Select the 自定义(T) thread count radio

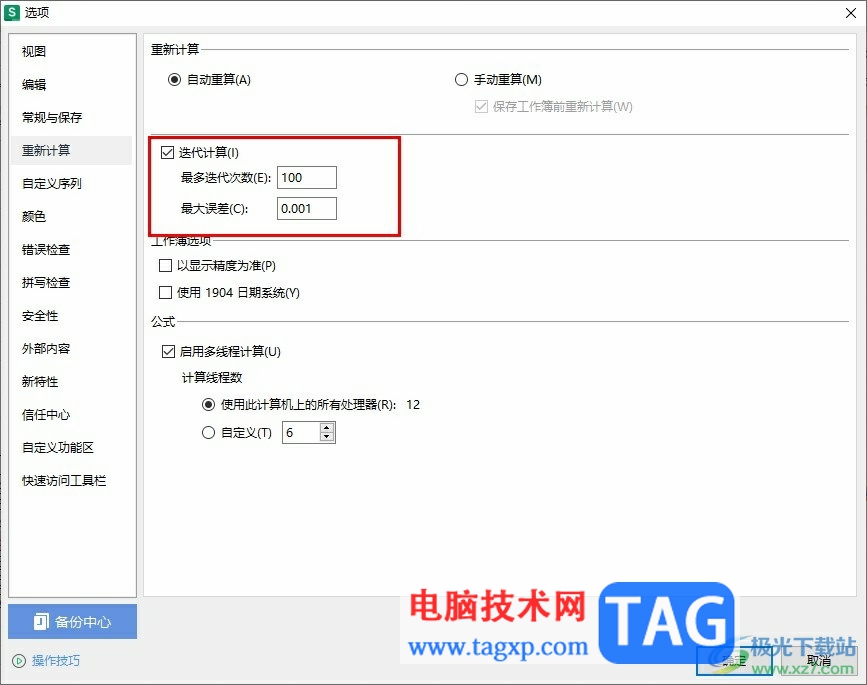208,432
